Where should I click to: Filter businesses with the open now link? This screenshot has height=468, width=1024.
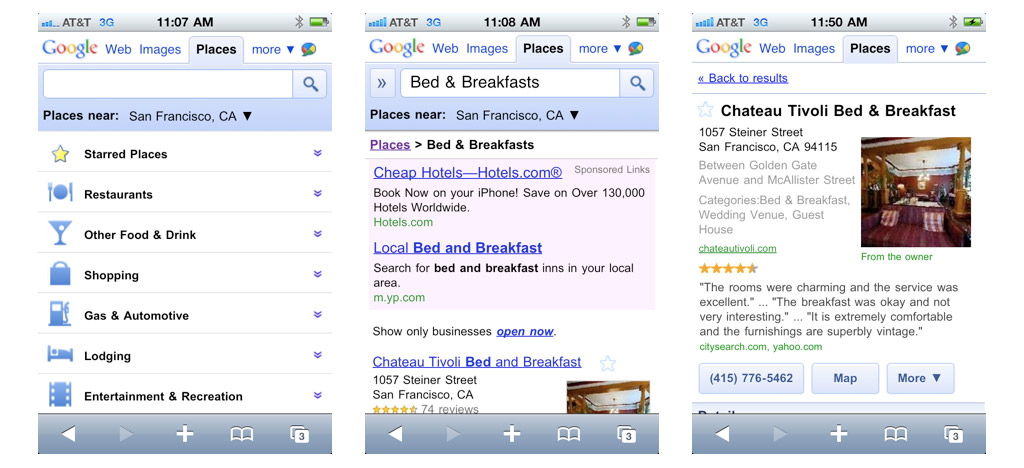[x=524, y=331]
